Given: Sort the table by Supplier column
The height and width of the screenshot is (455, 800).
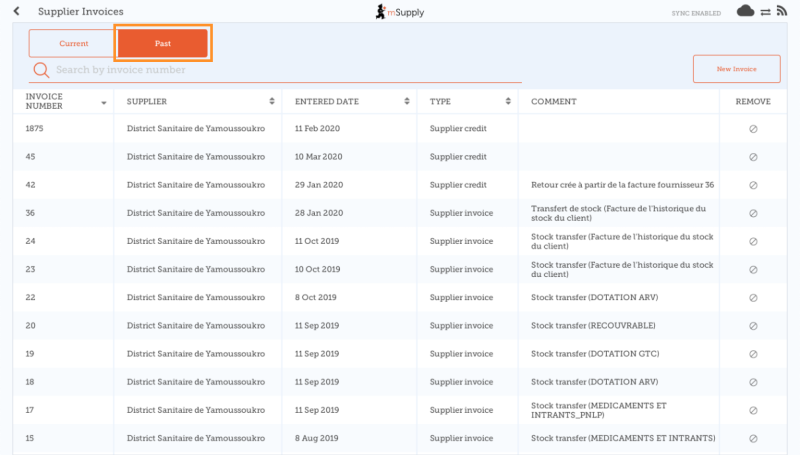Looking at the screenshot, I should [x=271, y=102].
